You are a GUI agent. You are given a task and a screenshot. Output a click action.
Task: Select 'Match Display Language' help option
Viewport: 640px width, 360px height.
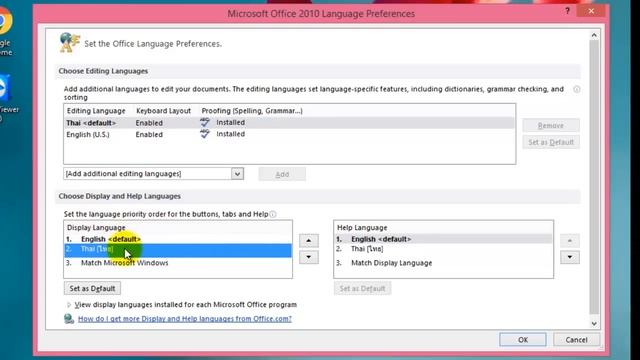pos(443,263)
